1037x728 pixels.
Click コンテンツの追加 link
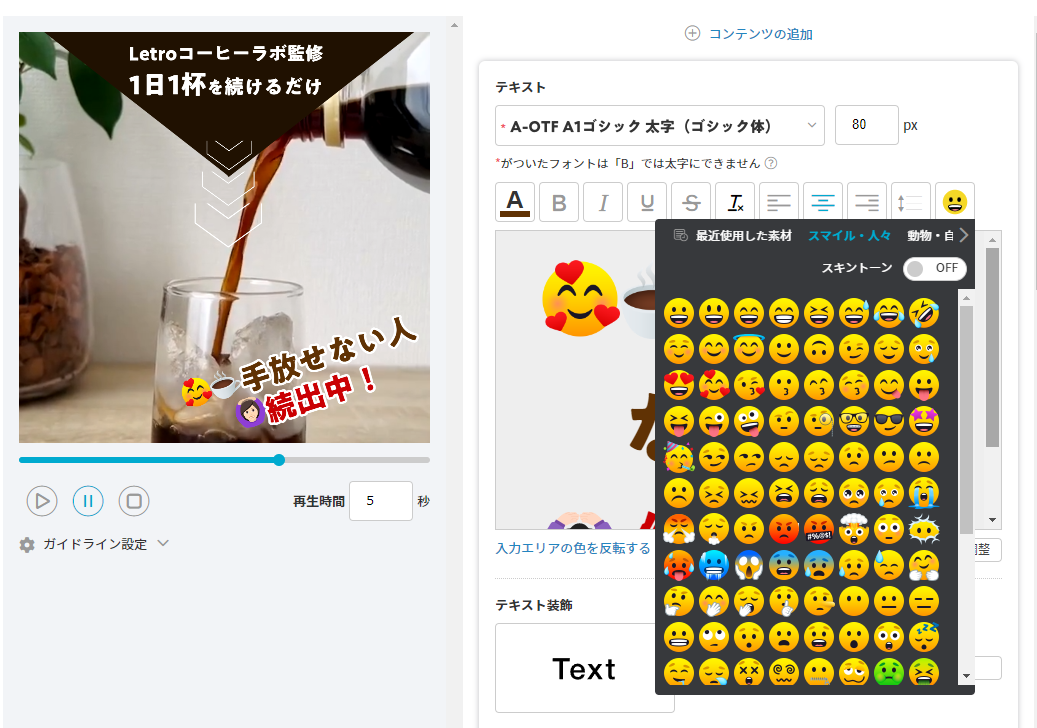pos(749,34)
